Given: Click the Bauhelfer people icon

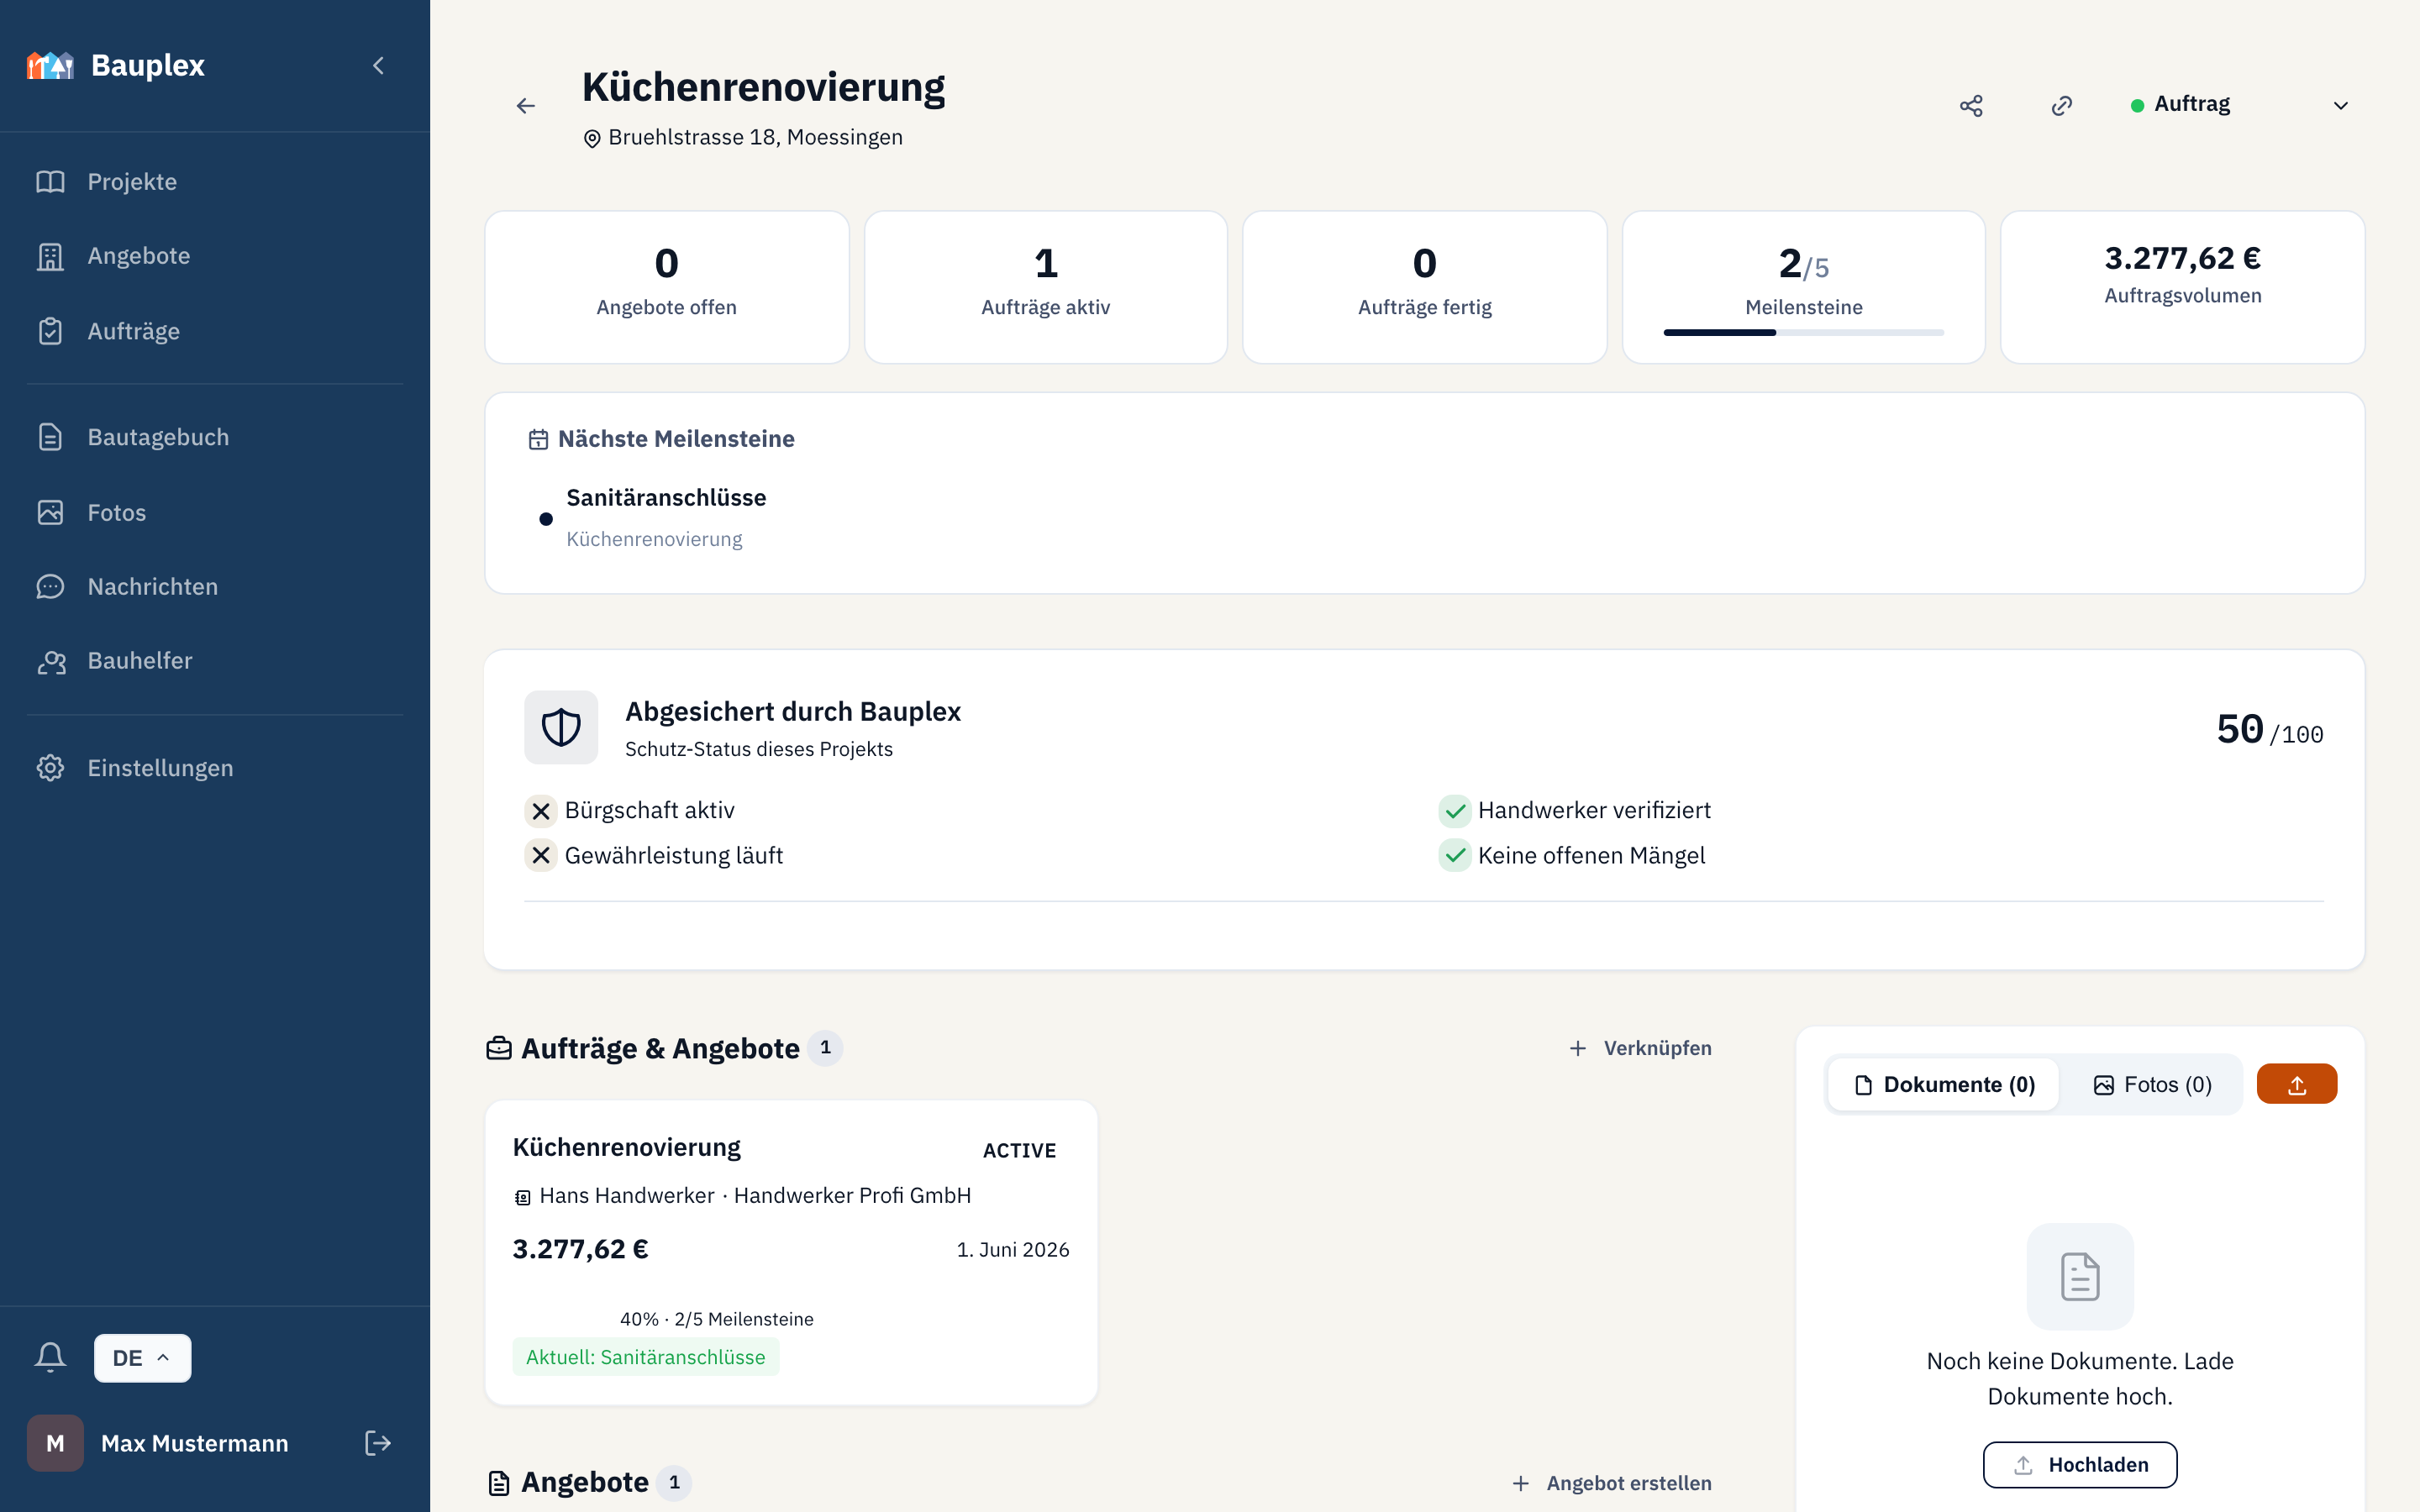Looking at the screenshot, I should point(51,661).
